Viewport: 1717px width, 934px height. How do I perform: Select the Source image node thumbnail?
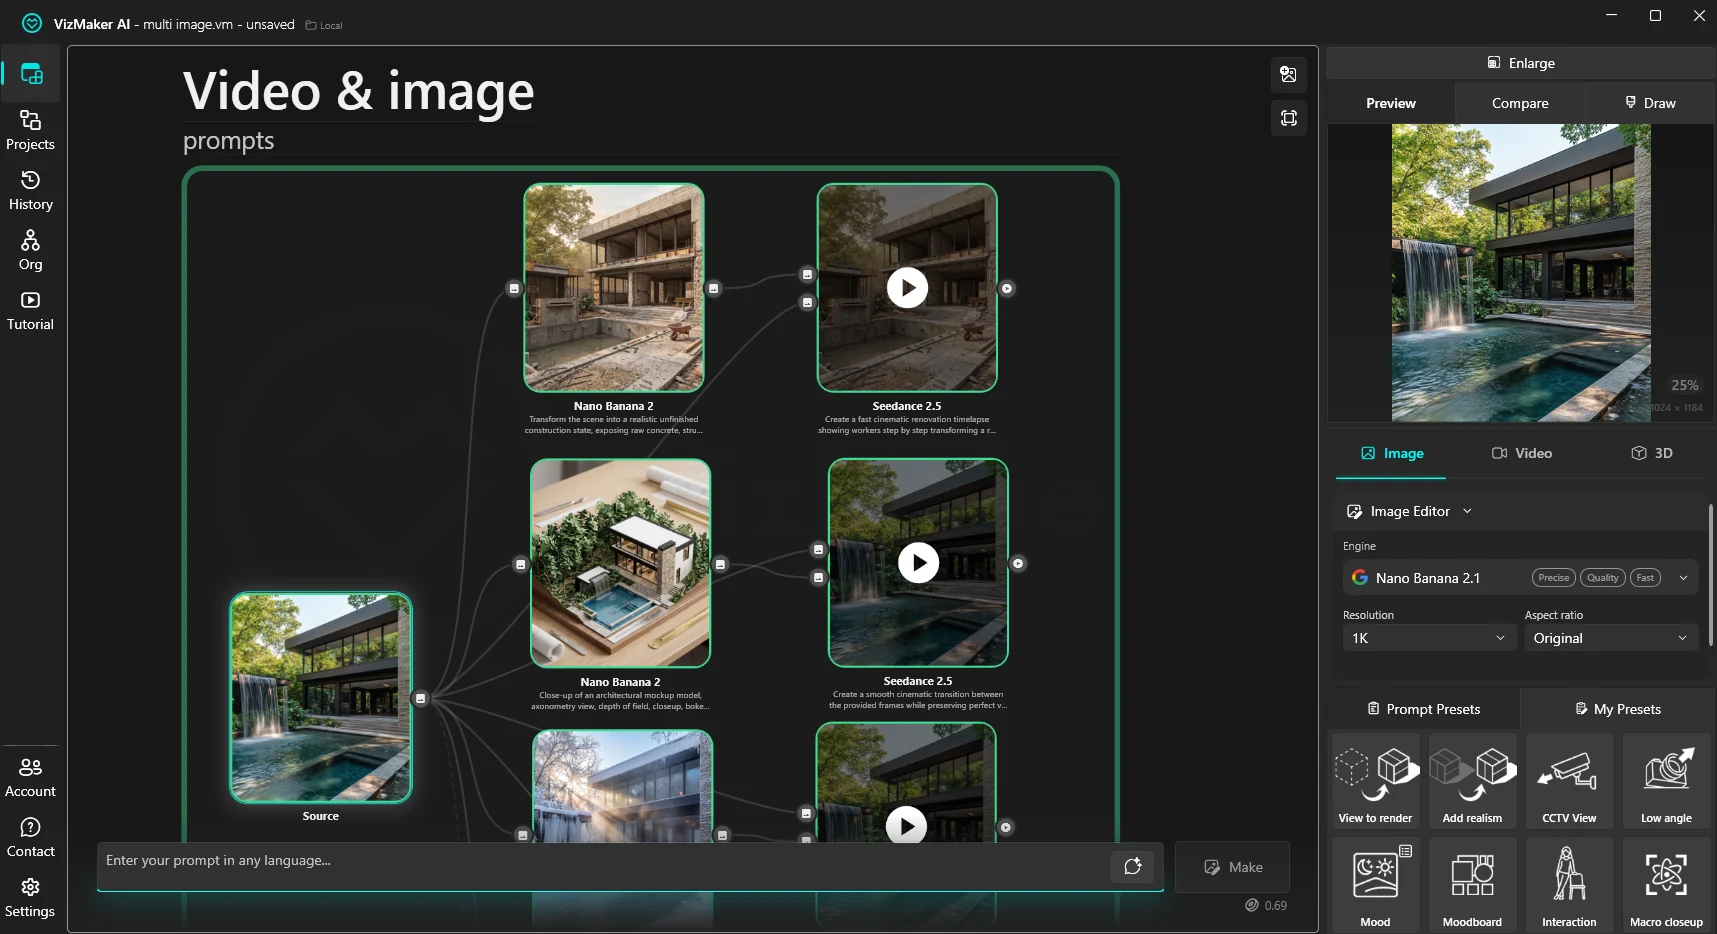pos(321,698)
